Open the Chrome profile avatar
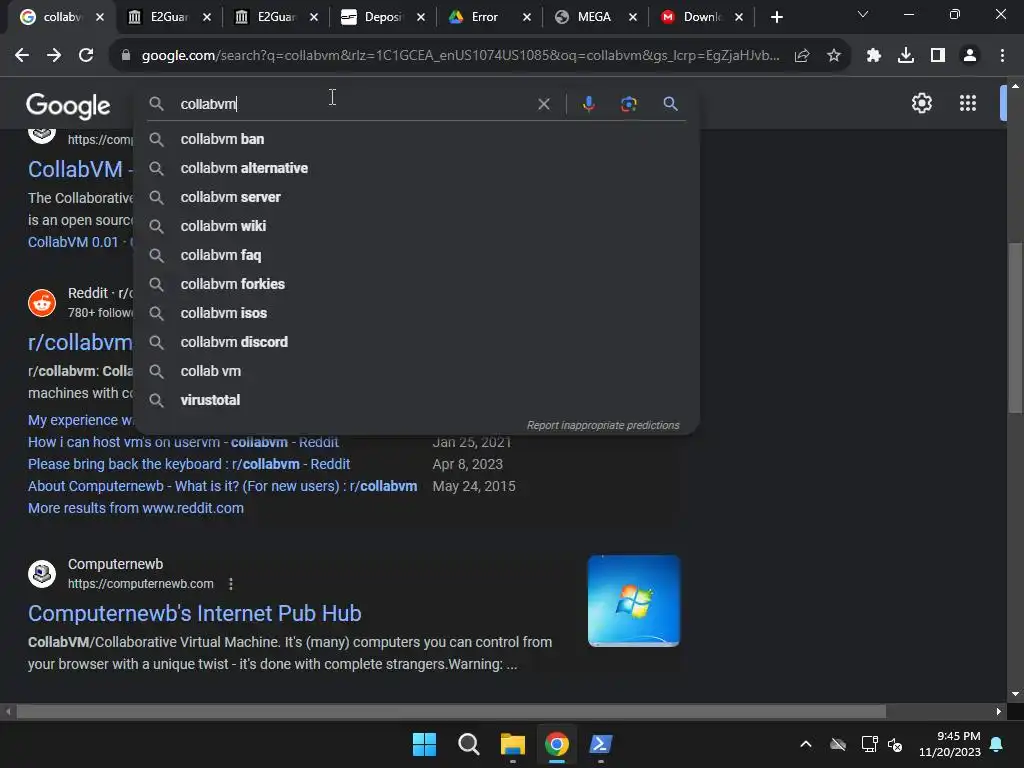 [x=970, y=56]
